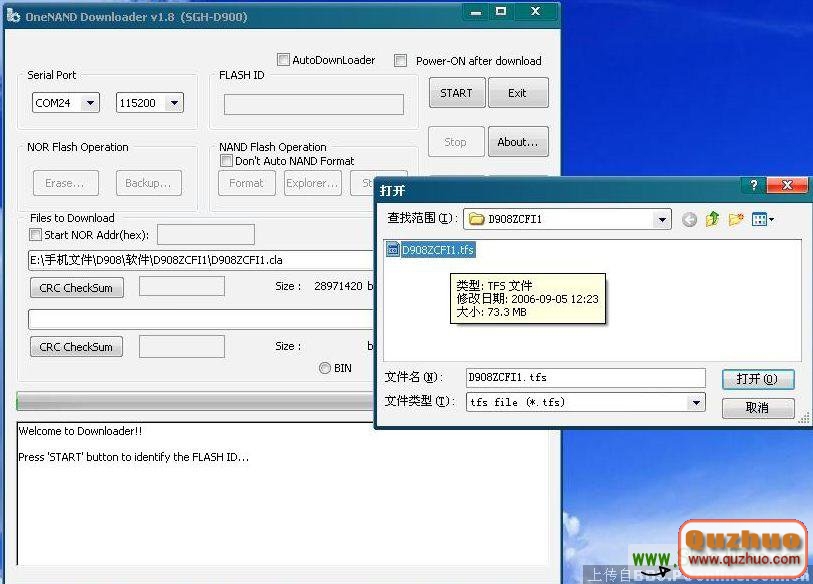Click the NAND Format button
This screenshot has height=584, width=813.
click(247, 183)
